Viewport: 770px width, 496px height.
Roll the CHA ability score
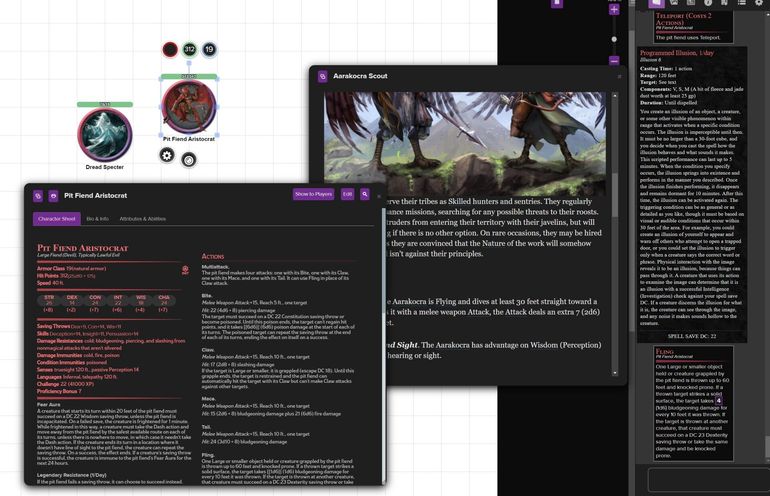164,303
